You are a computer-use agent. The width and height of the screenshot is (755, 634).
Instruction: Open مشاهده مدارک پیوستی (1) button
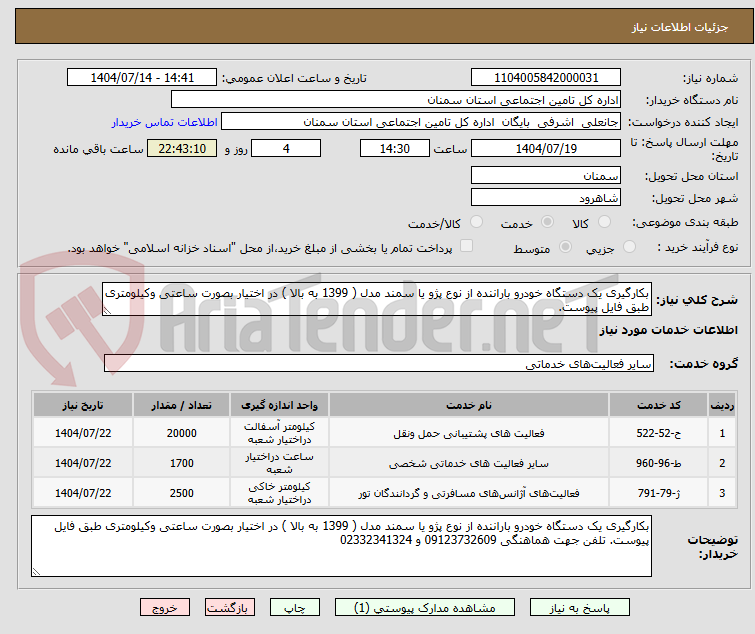point(425,608)
